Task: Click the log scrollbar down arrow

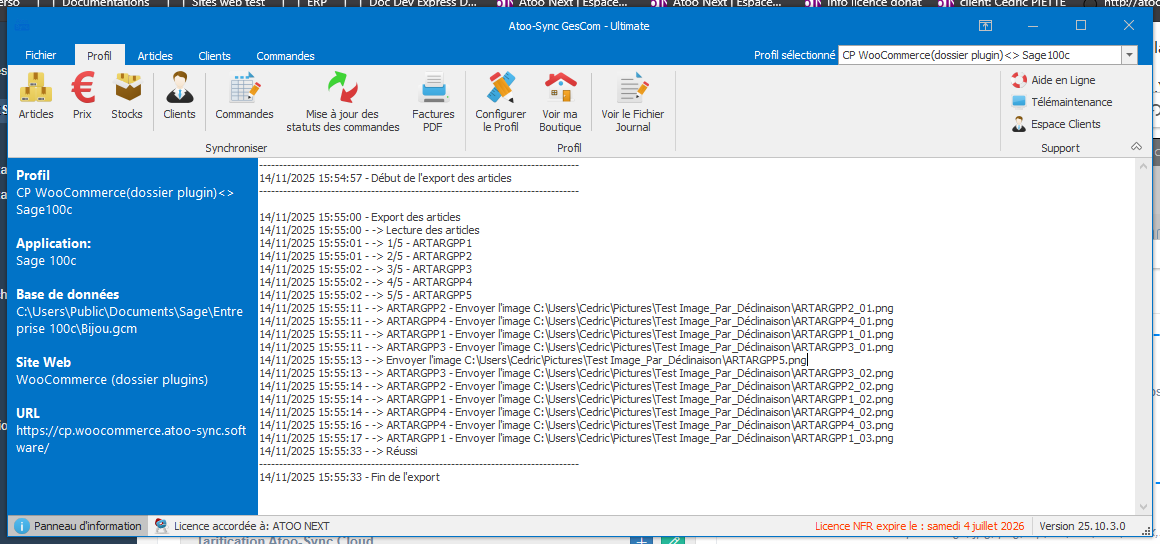Action: [1143, 508]
